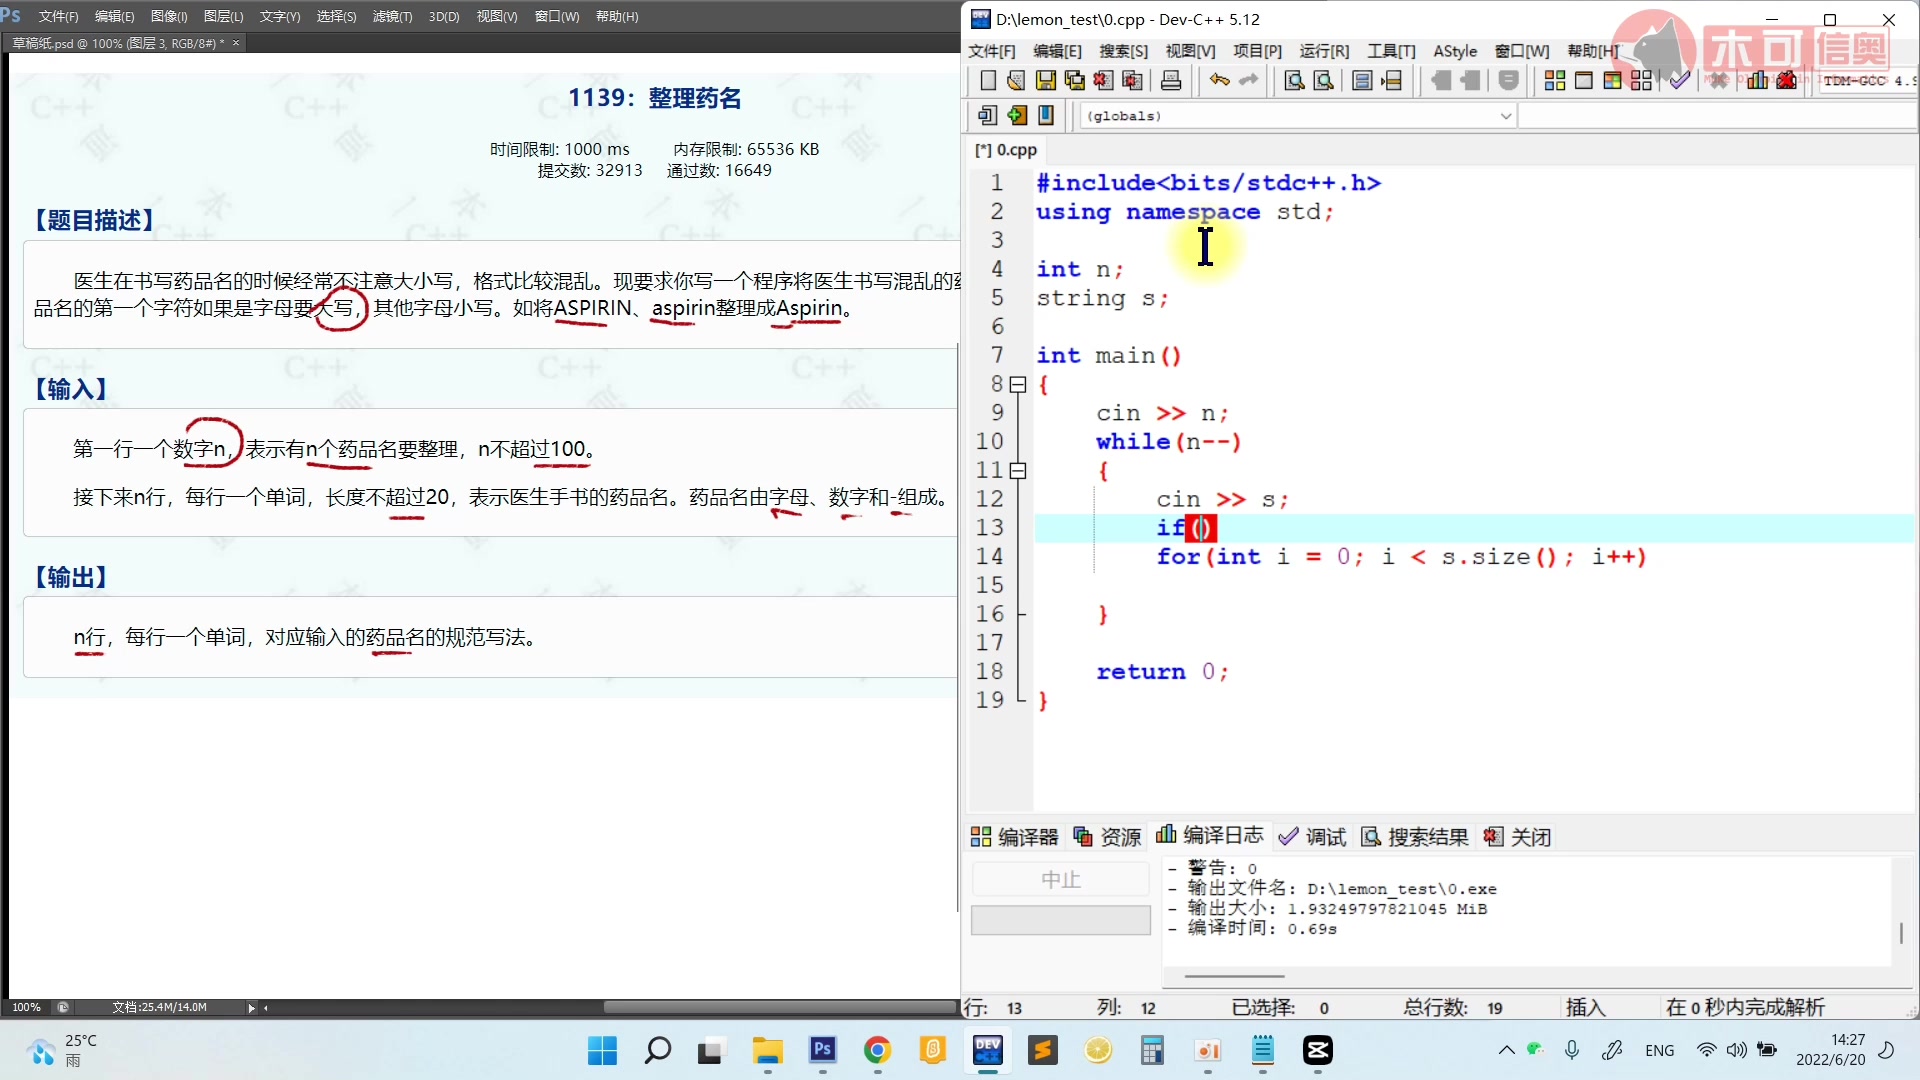
Task: Open Photoshop 图层(L) menu
Action: coord(223,17)
